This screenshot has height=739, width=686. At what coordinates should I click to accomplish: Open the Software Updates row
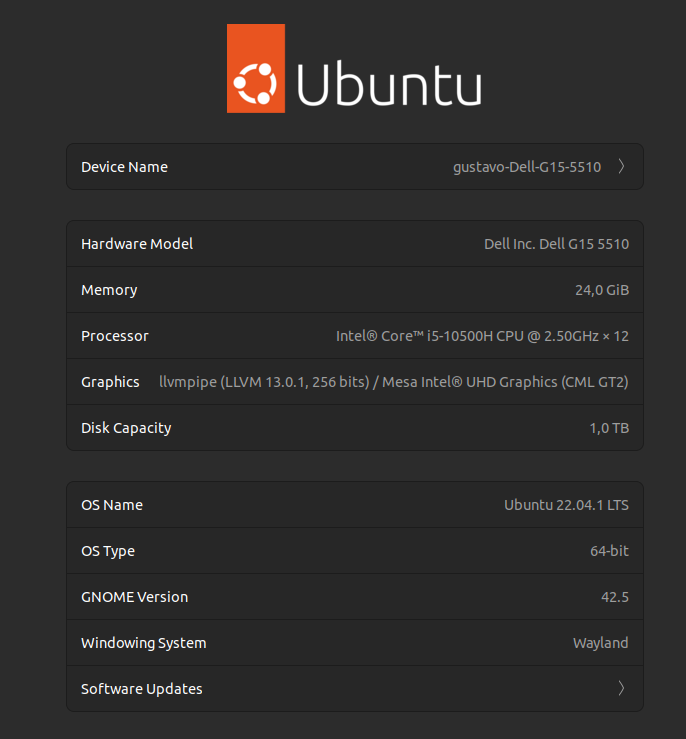click(x=355, y=689)
